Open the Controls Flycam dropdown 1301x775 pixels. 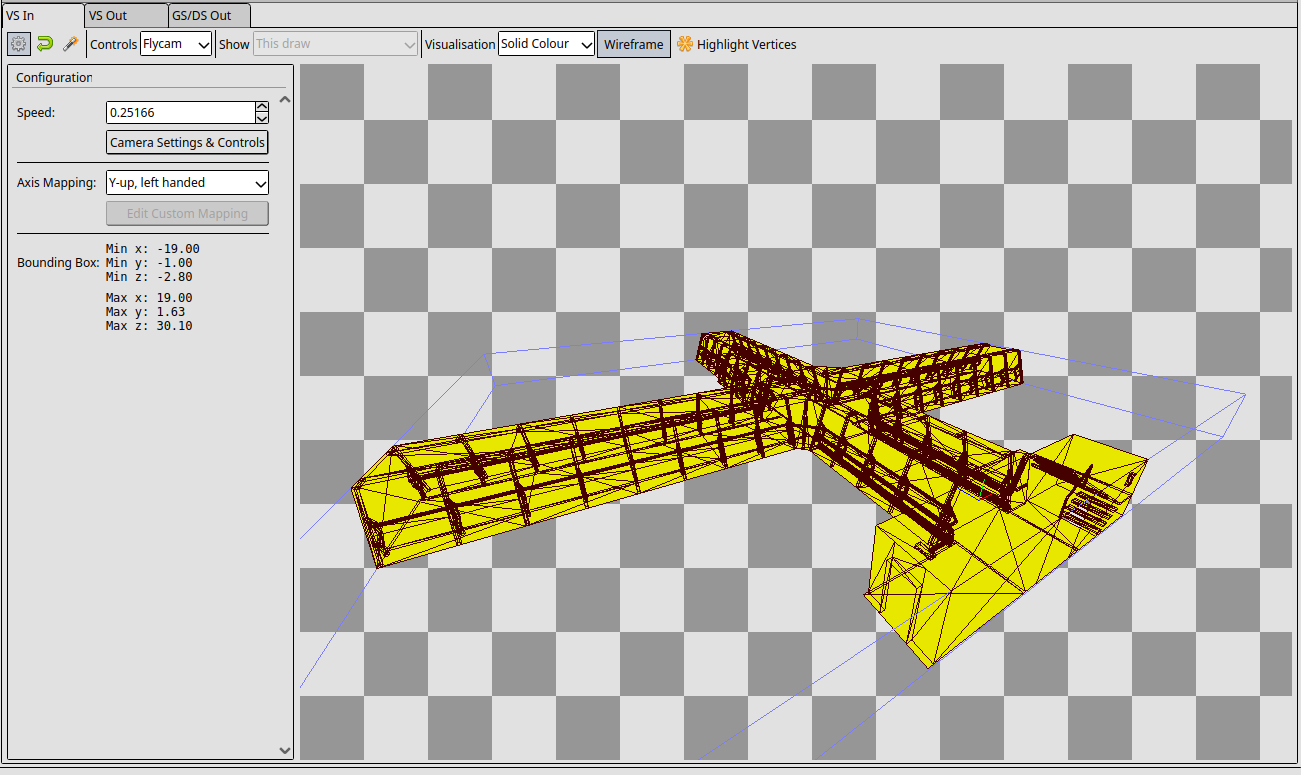click(176, 44)
